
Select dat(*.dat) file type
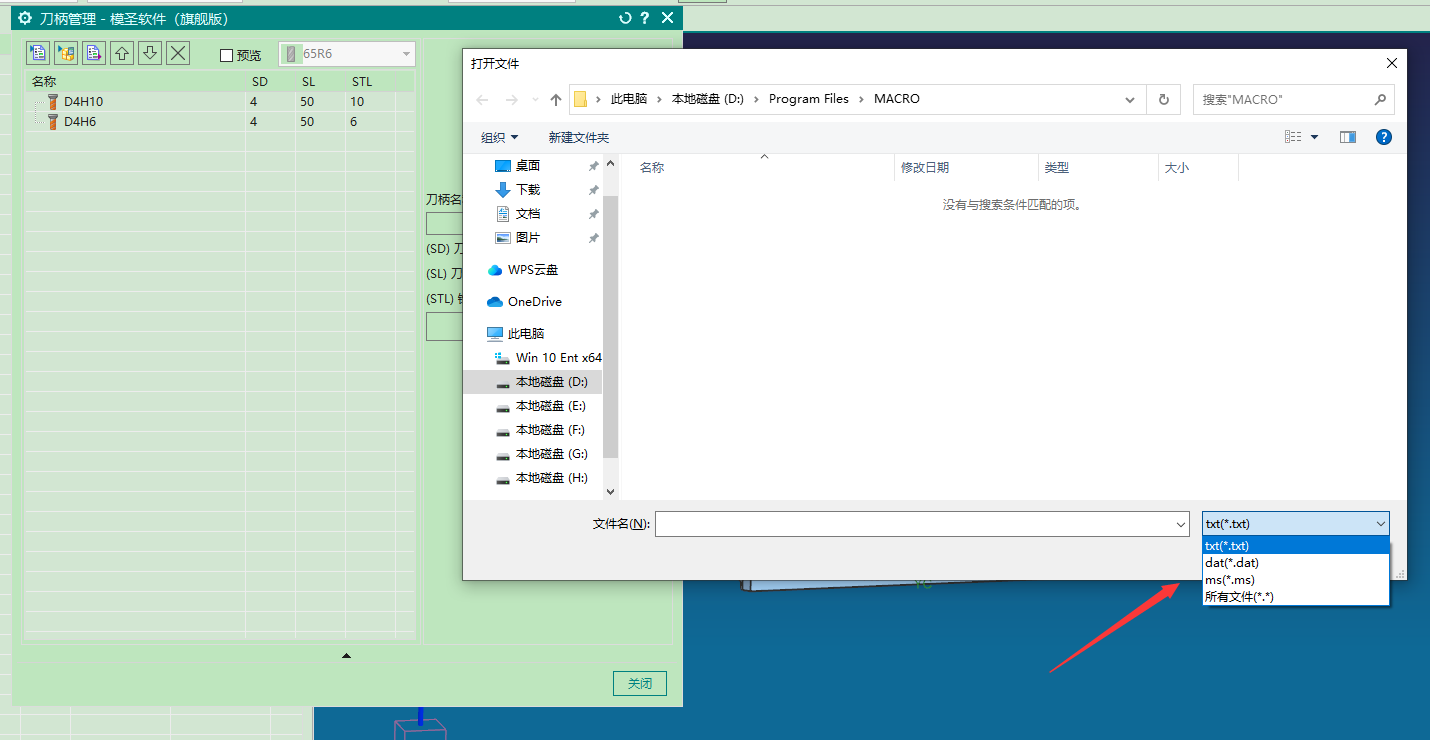1296,562
